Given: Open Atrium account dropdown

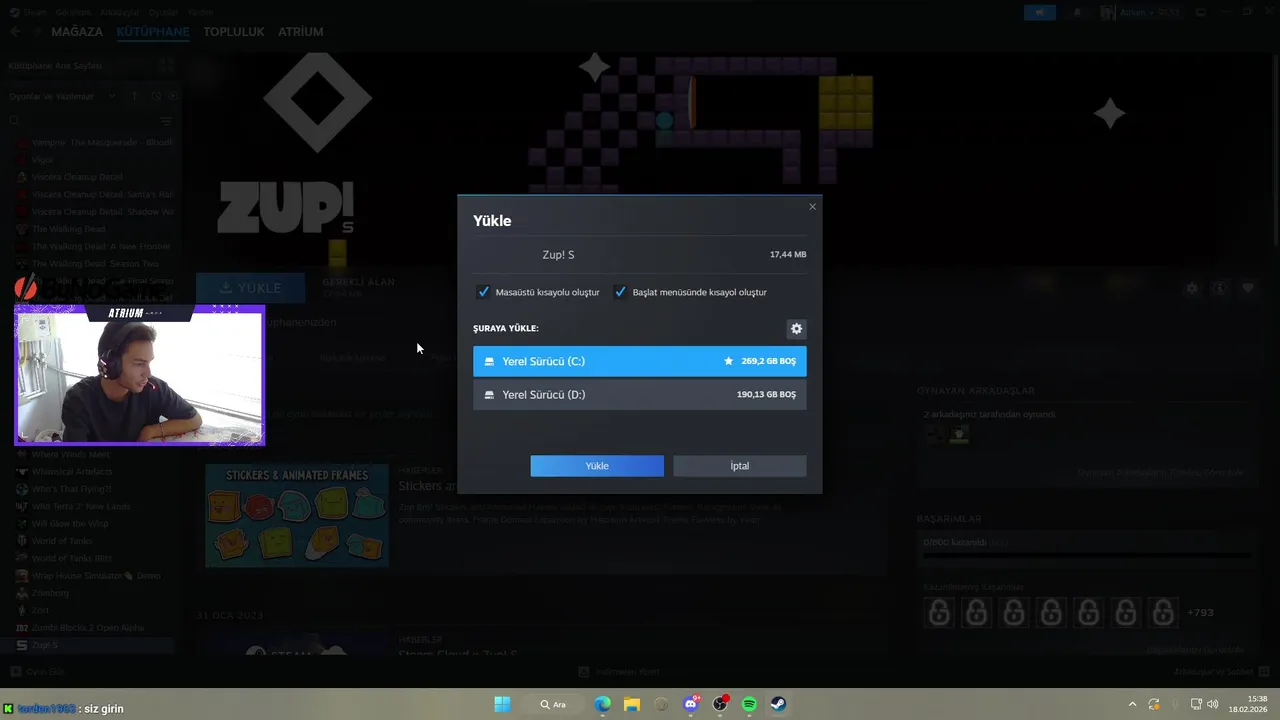Looking at the screenshot, I should [x=1140, y=12].
